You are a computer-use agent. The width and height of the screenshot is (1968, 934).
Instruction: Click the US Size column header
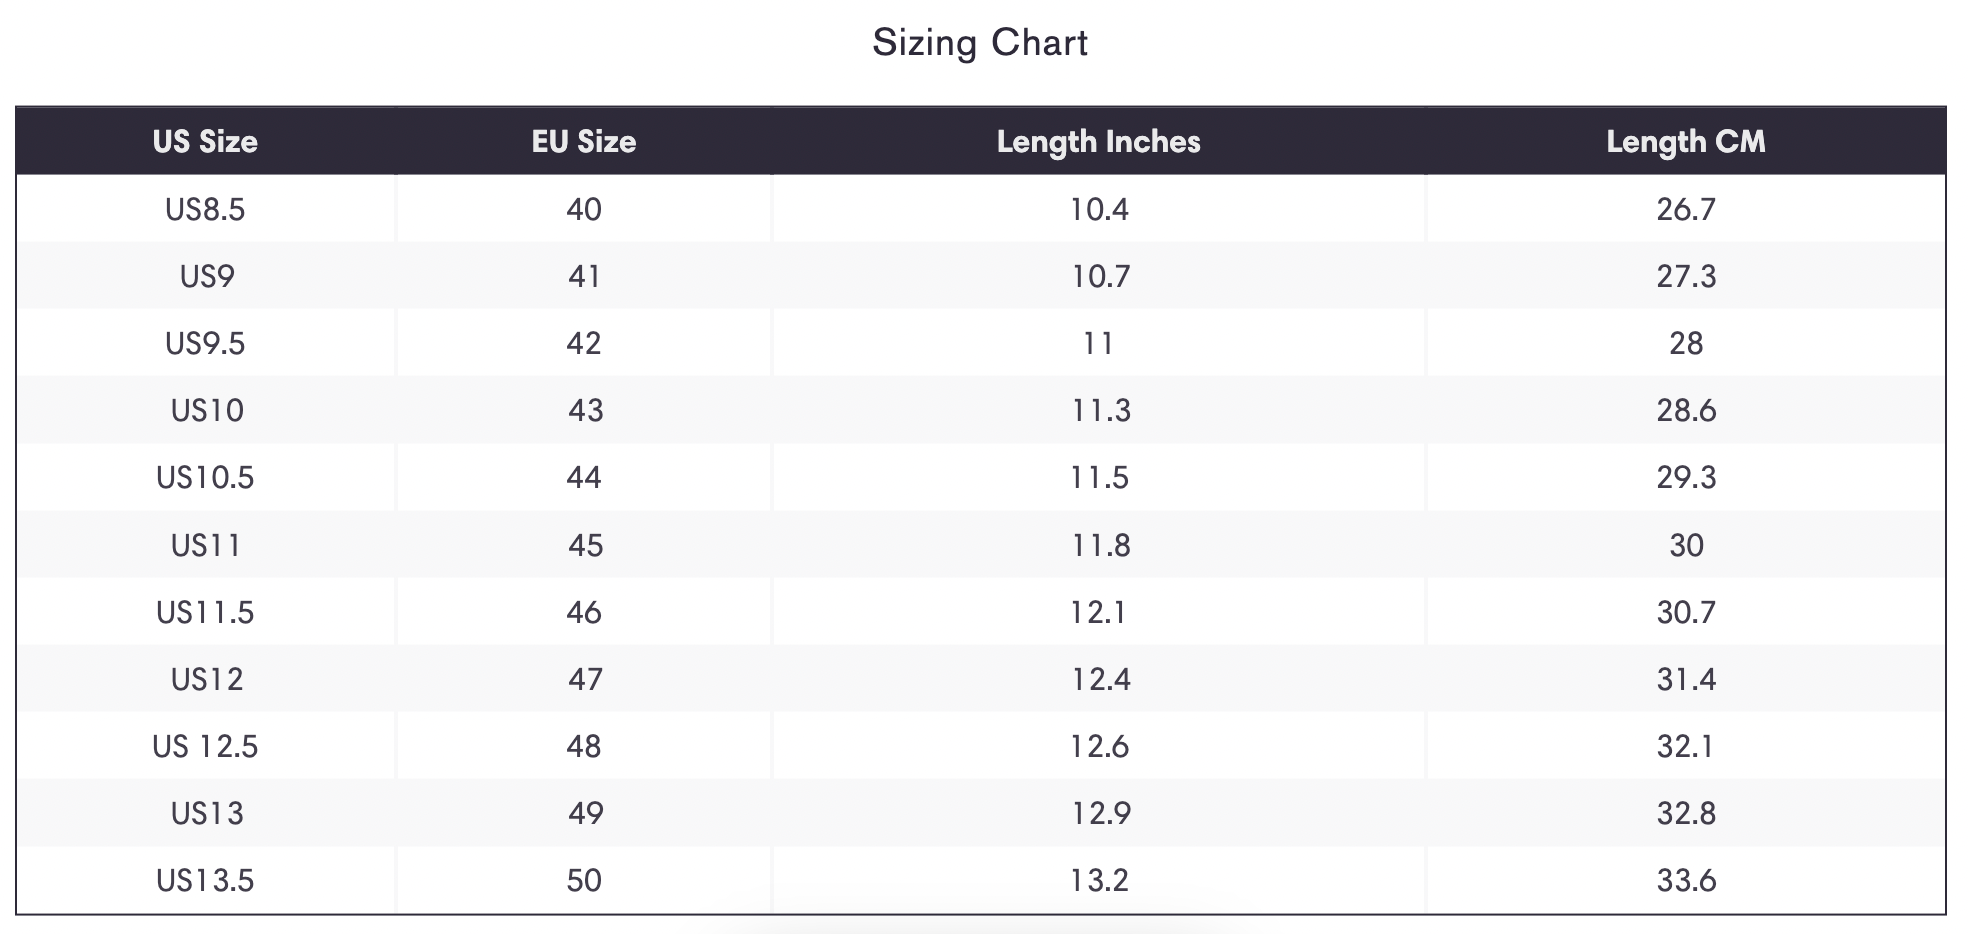click(205, 141)
